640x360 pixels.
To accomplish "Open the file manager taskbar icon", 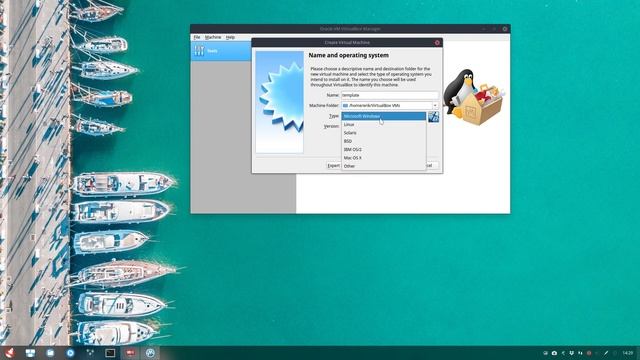I will [x=50, y=353].
